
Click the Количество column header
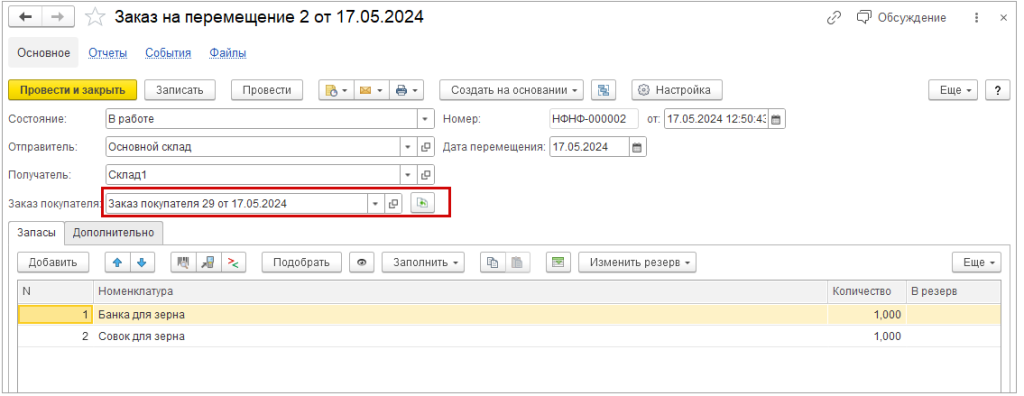867,291
